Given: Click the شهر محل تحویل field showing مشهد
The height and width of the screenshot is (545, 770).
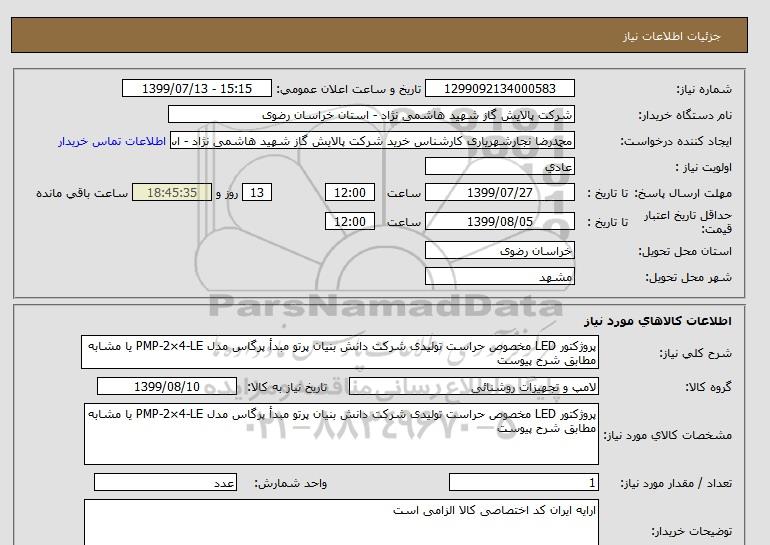Looking at the screenshot, I should tap(501, 276).
